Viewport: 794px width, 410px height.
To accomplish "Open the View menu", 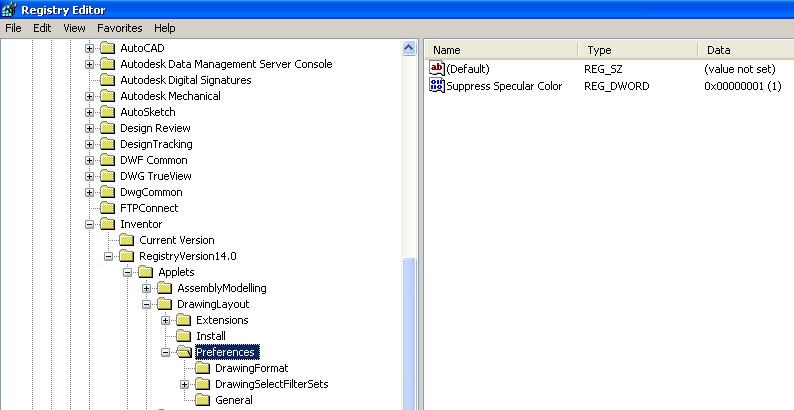I will point(74,28).
